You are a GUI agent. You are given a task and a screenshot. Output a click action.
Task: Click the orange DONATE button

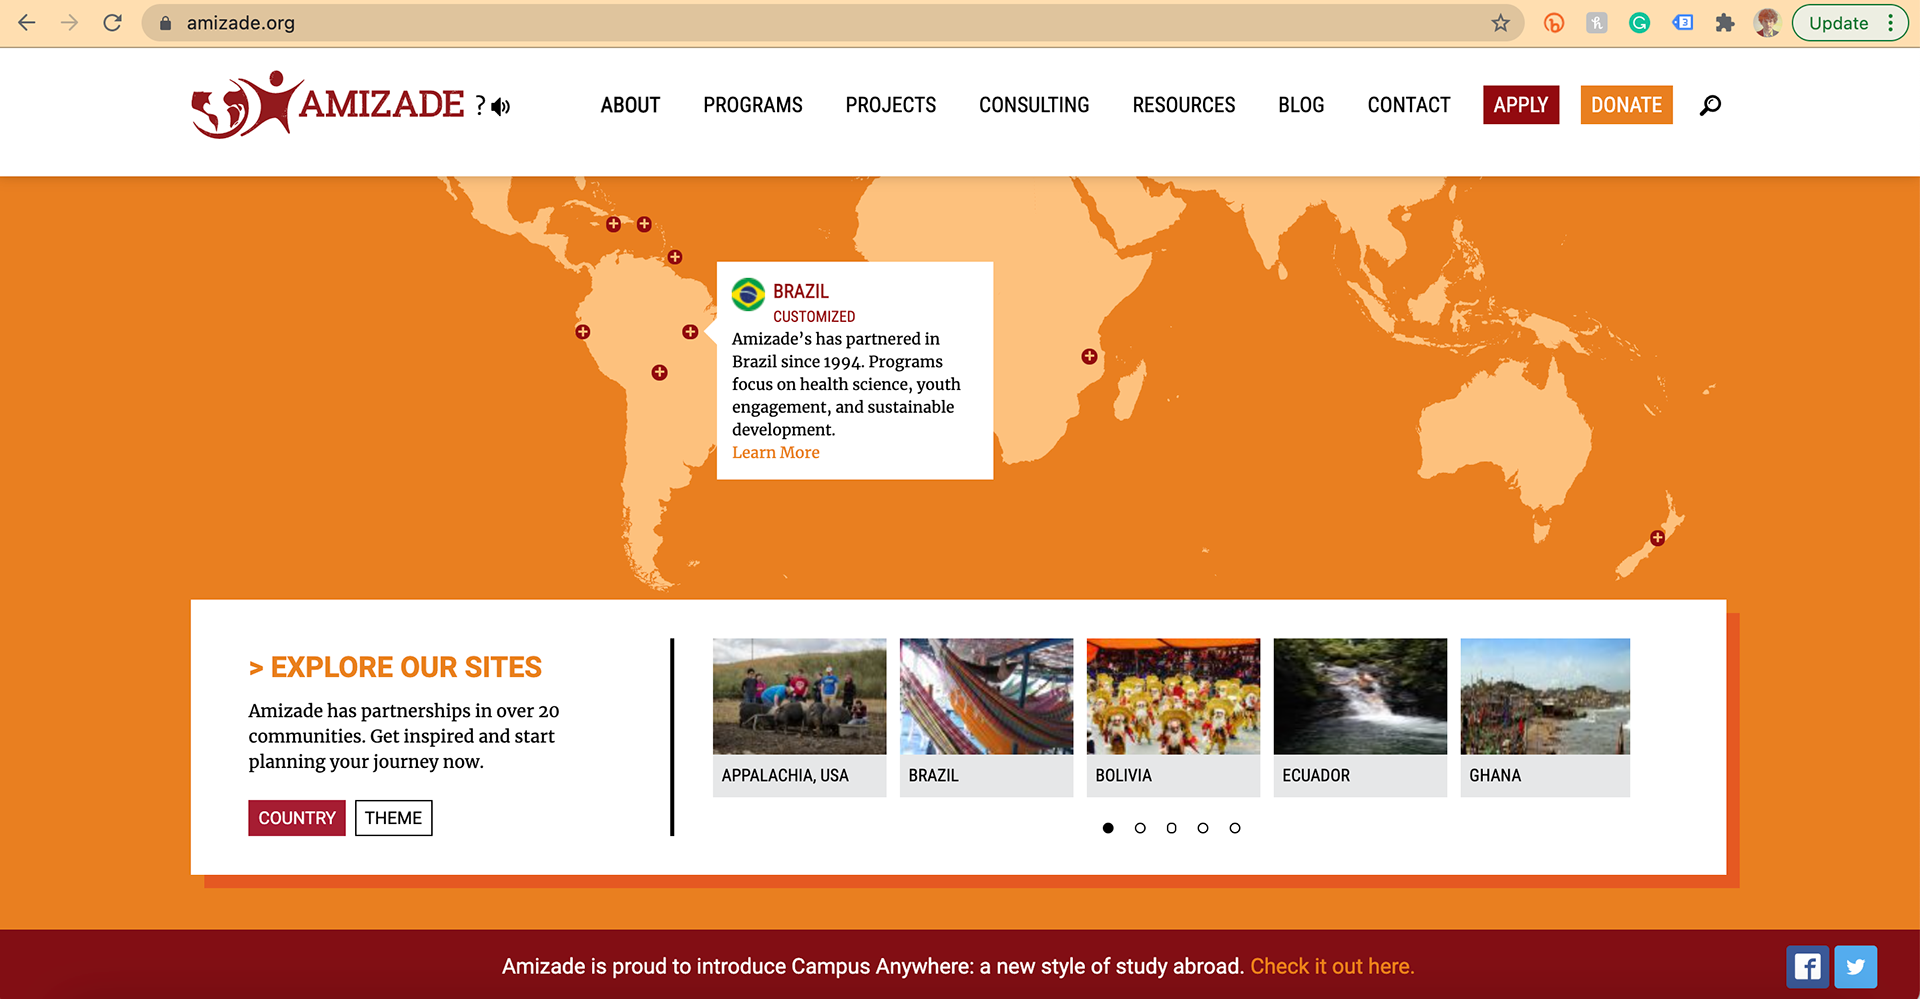click(x=1626, y=105)
